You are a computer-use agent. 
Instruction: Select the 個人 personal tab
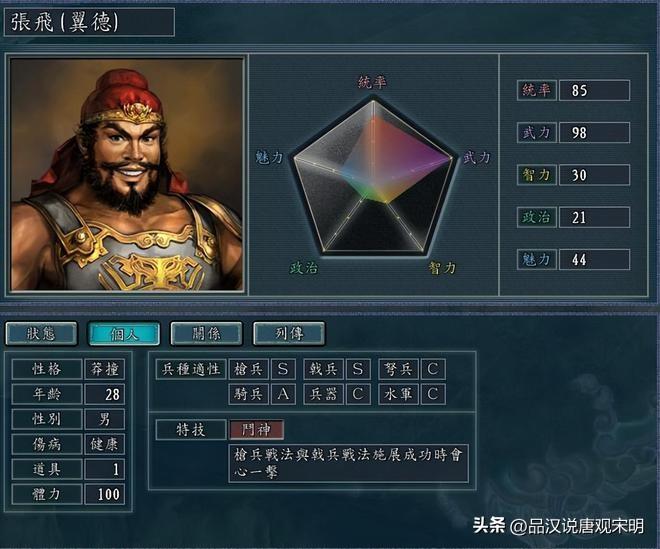click(124, 334)
